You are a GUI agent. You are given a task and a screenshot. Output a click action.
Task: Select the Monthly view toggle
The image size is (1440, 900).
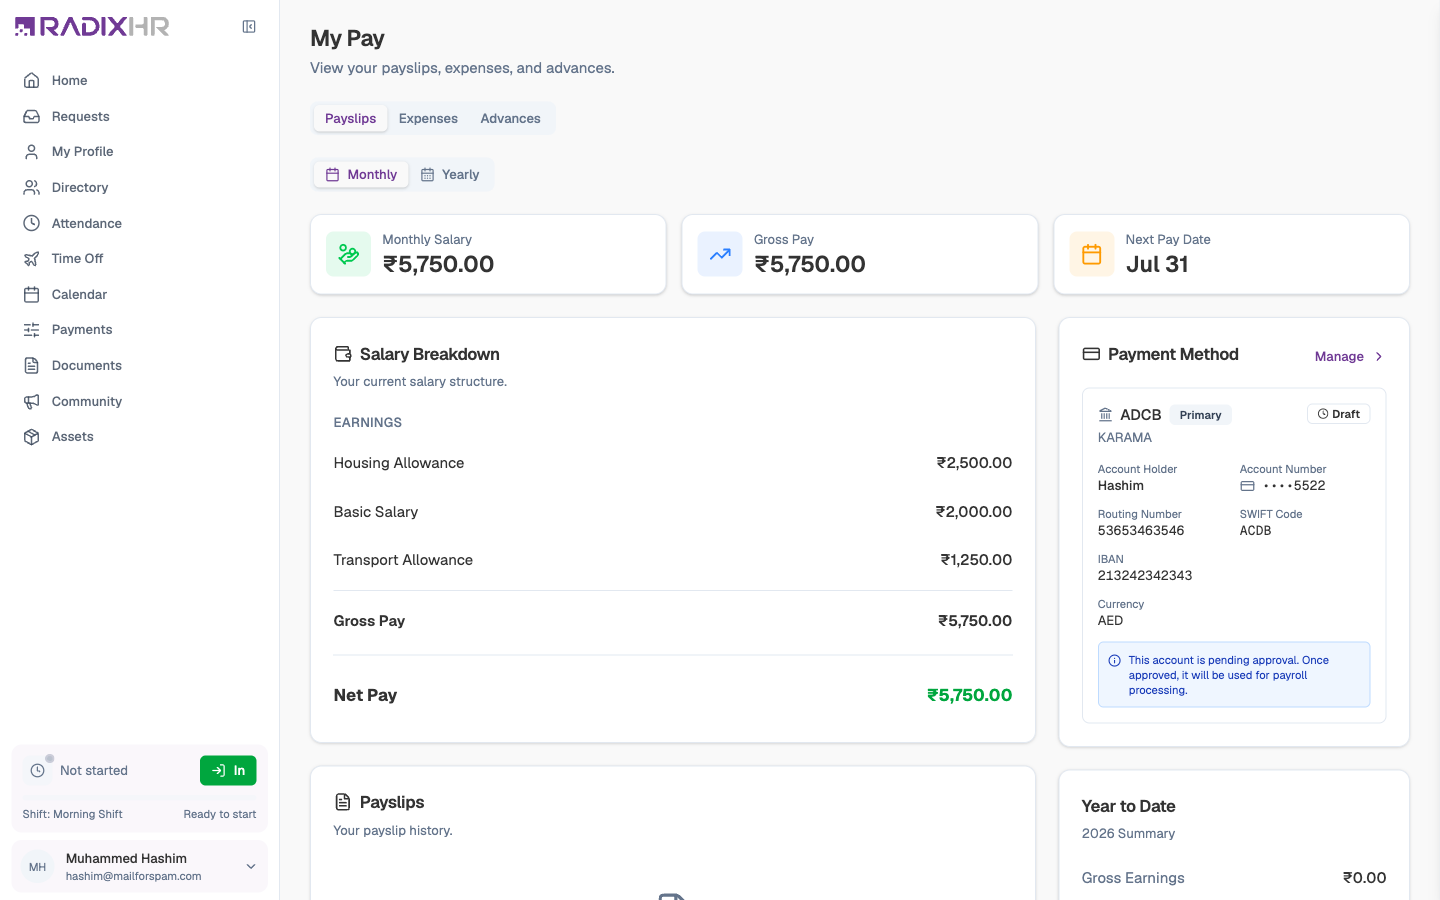click(x=361, y=174)
